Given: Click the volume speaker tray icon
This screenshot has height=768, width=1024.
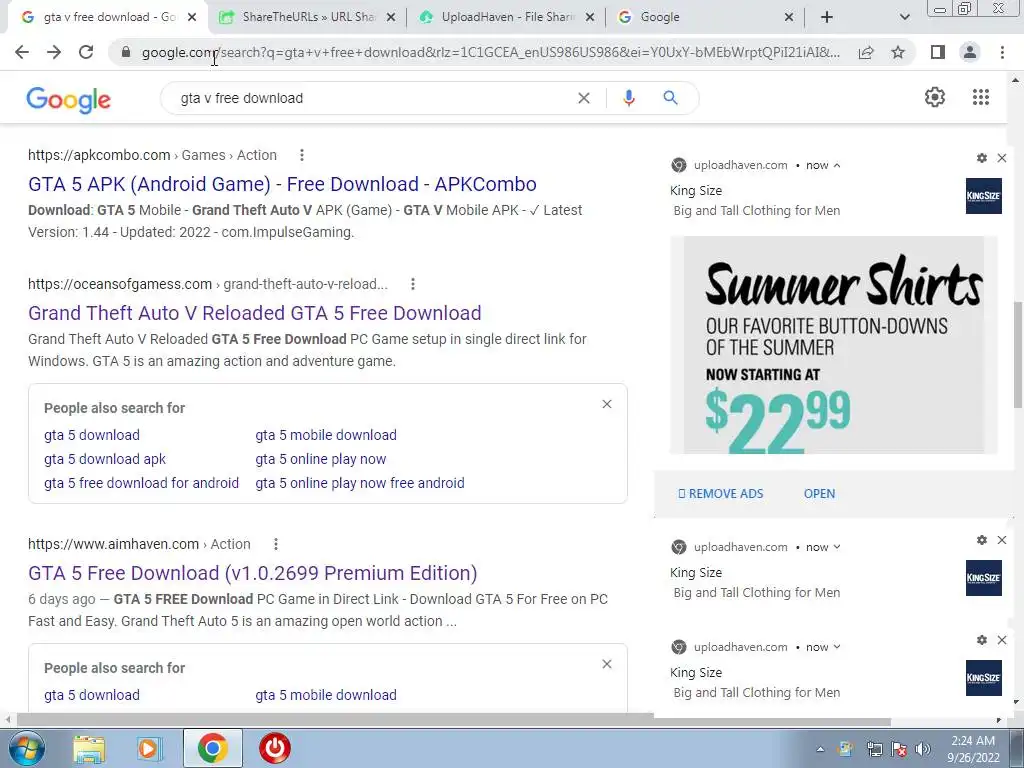Looking at the screenshot, I should [x=922, y=749].
